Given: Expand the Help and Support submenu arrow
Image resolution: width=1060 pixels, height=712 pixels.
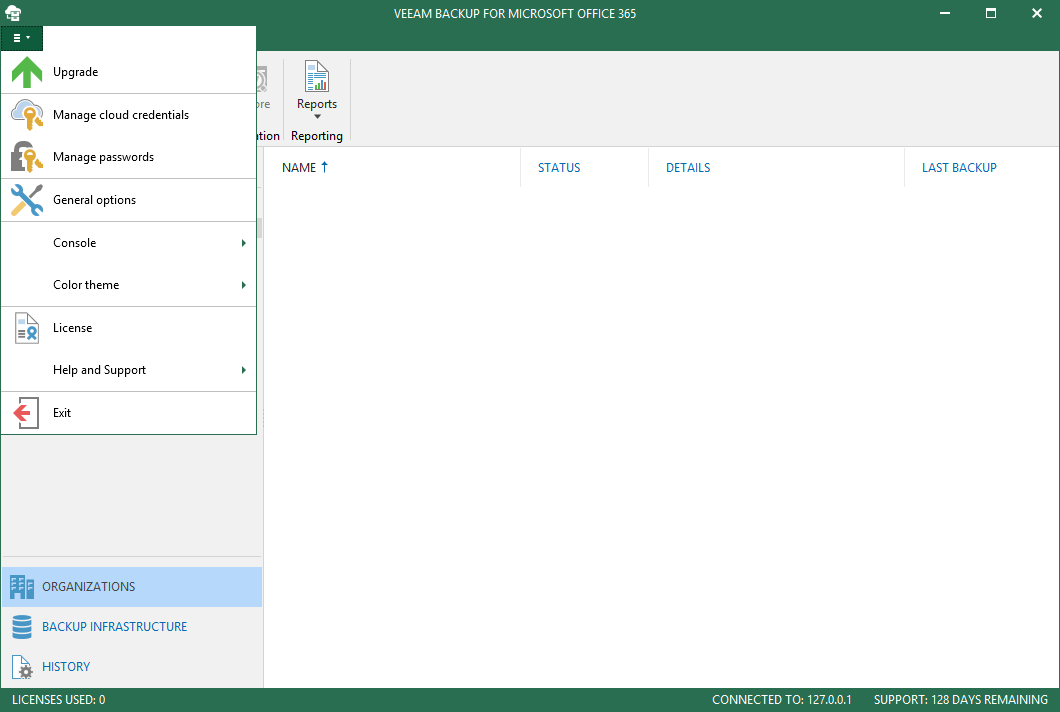Looking at the screenshot, I should [x=243, y=370].
